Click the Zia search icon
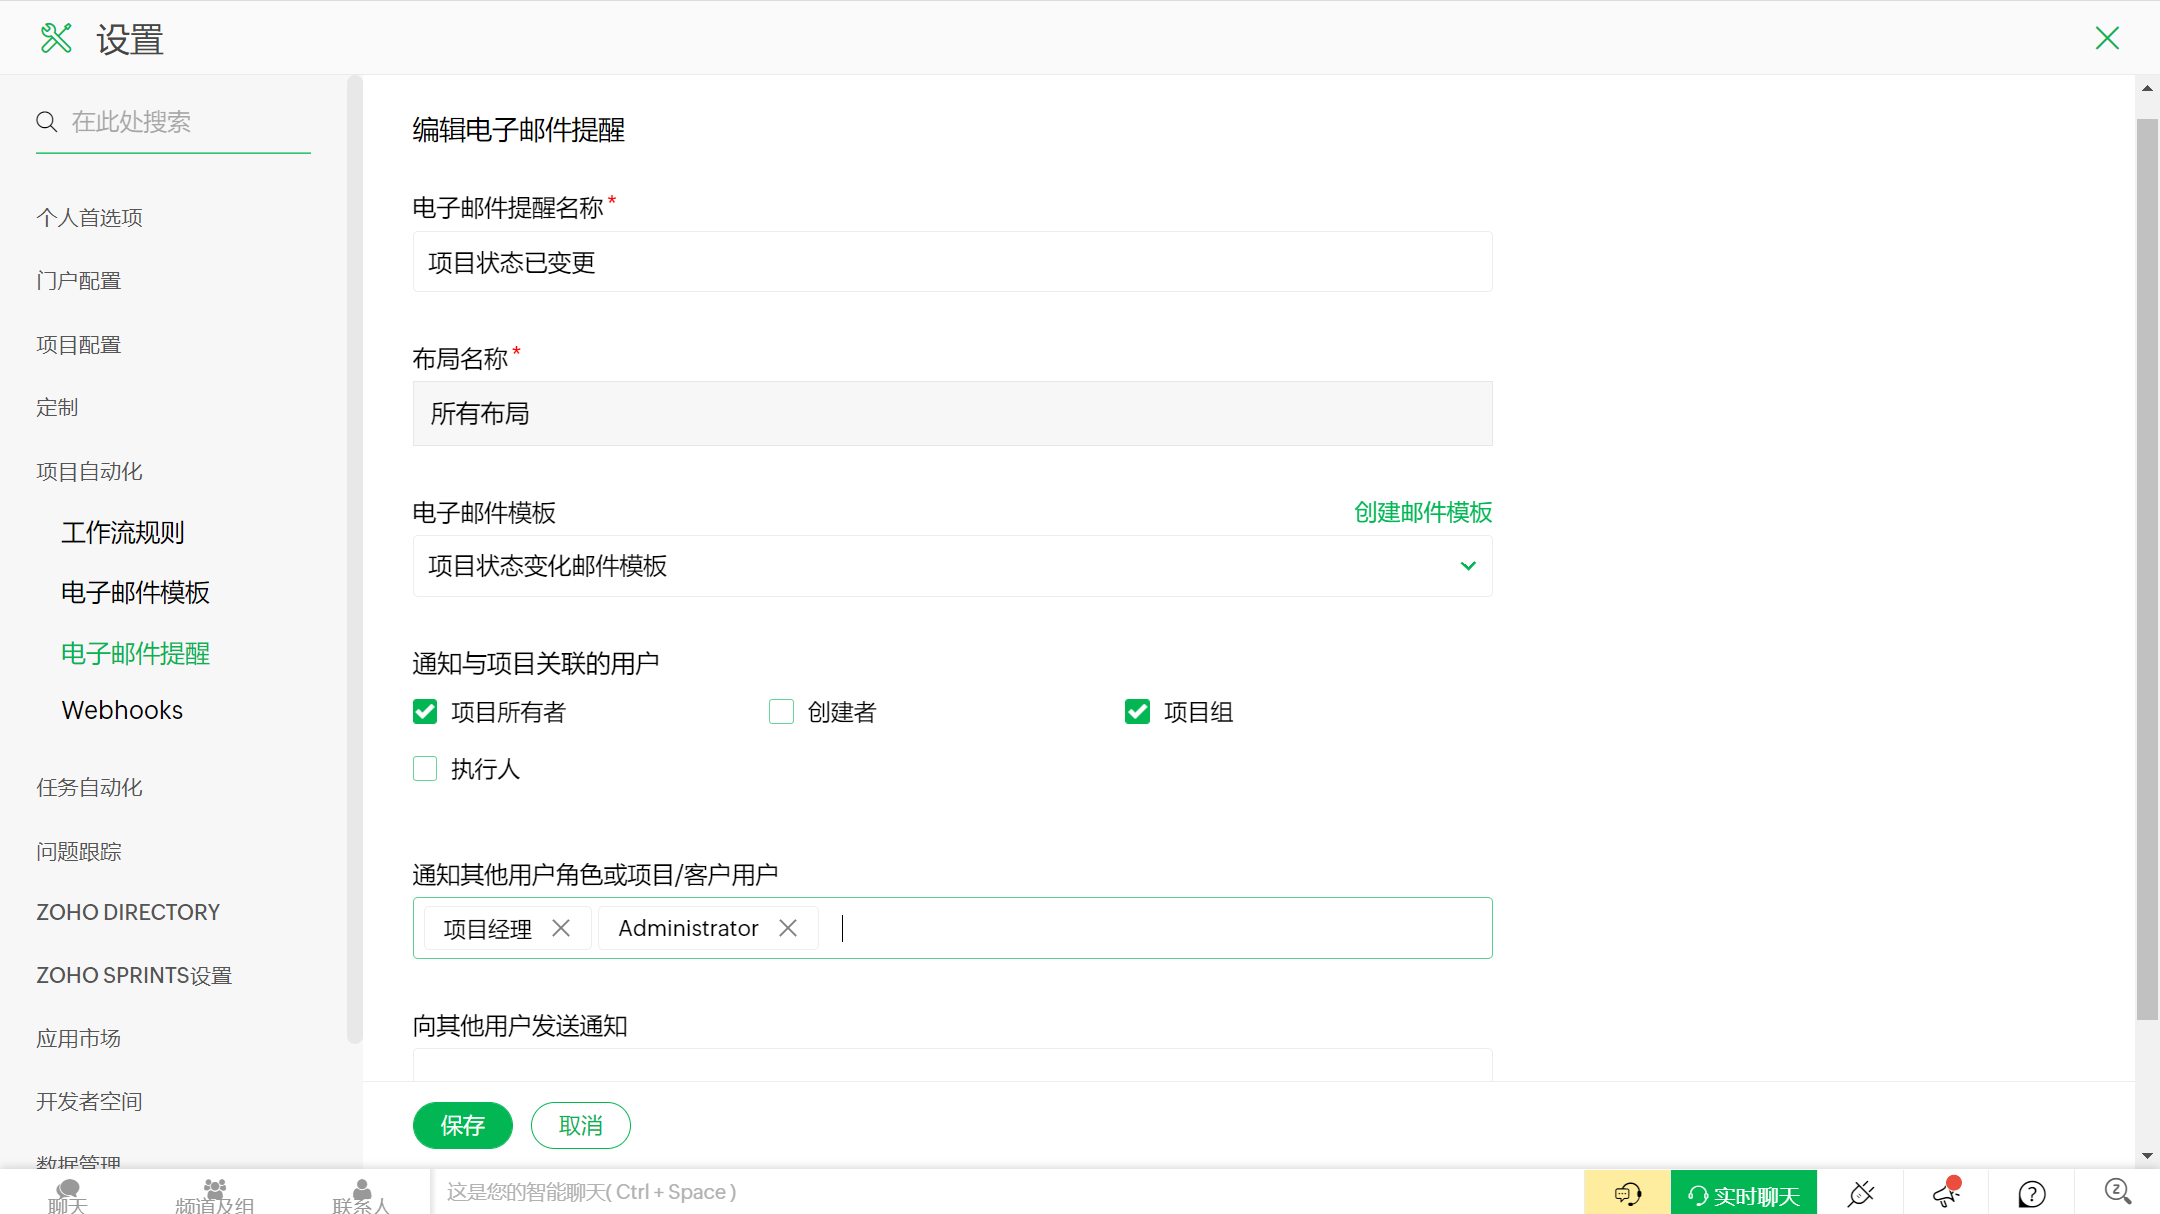The width and height of the screenshot is (2160, 1214). [x=2117, y=1192]
